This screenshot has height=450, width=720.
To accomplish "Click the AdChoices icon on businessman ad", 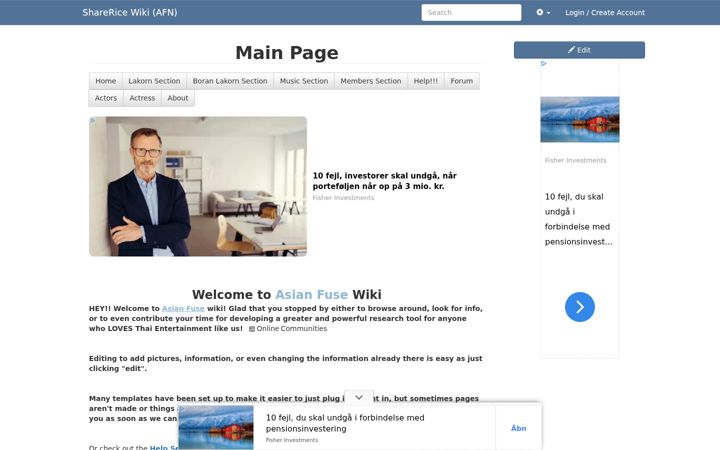I will coord(93,120).
